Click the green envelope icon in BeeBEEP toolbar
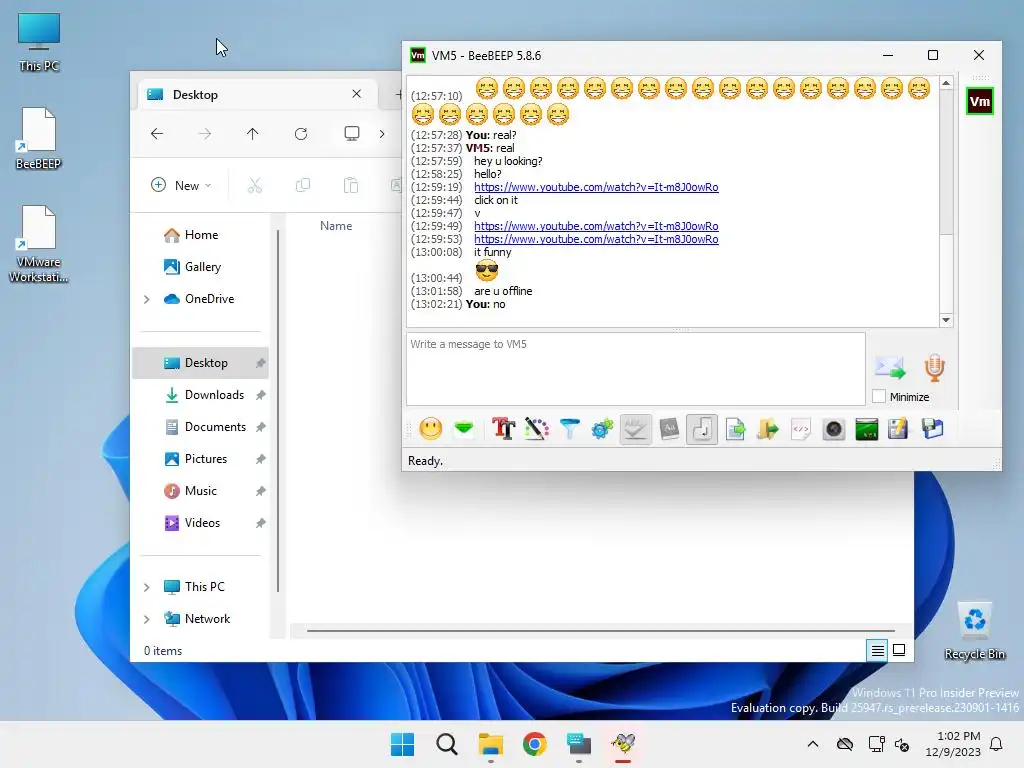The width and height of the screenshot is (1024, 768). (x=464, y=429)
